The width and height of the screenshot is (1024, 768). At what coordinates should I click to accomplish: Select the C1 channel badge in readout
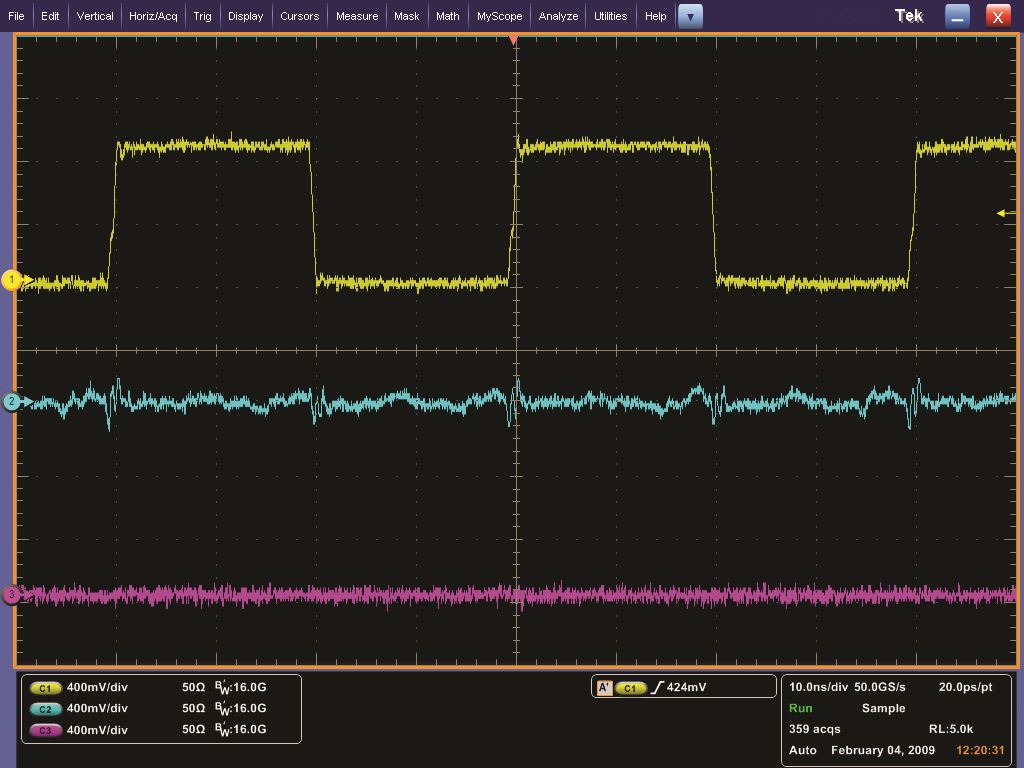point(45,688)
